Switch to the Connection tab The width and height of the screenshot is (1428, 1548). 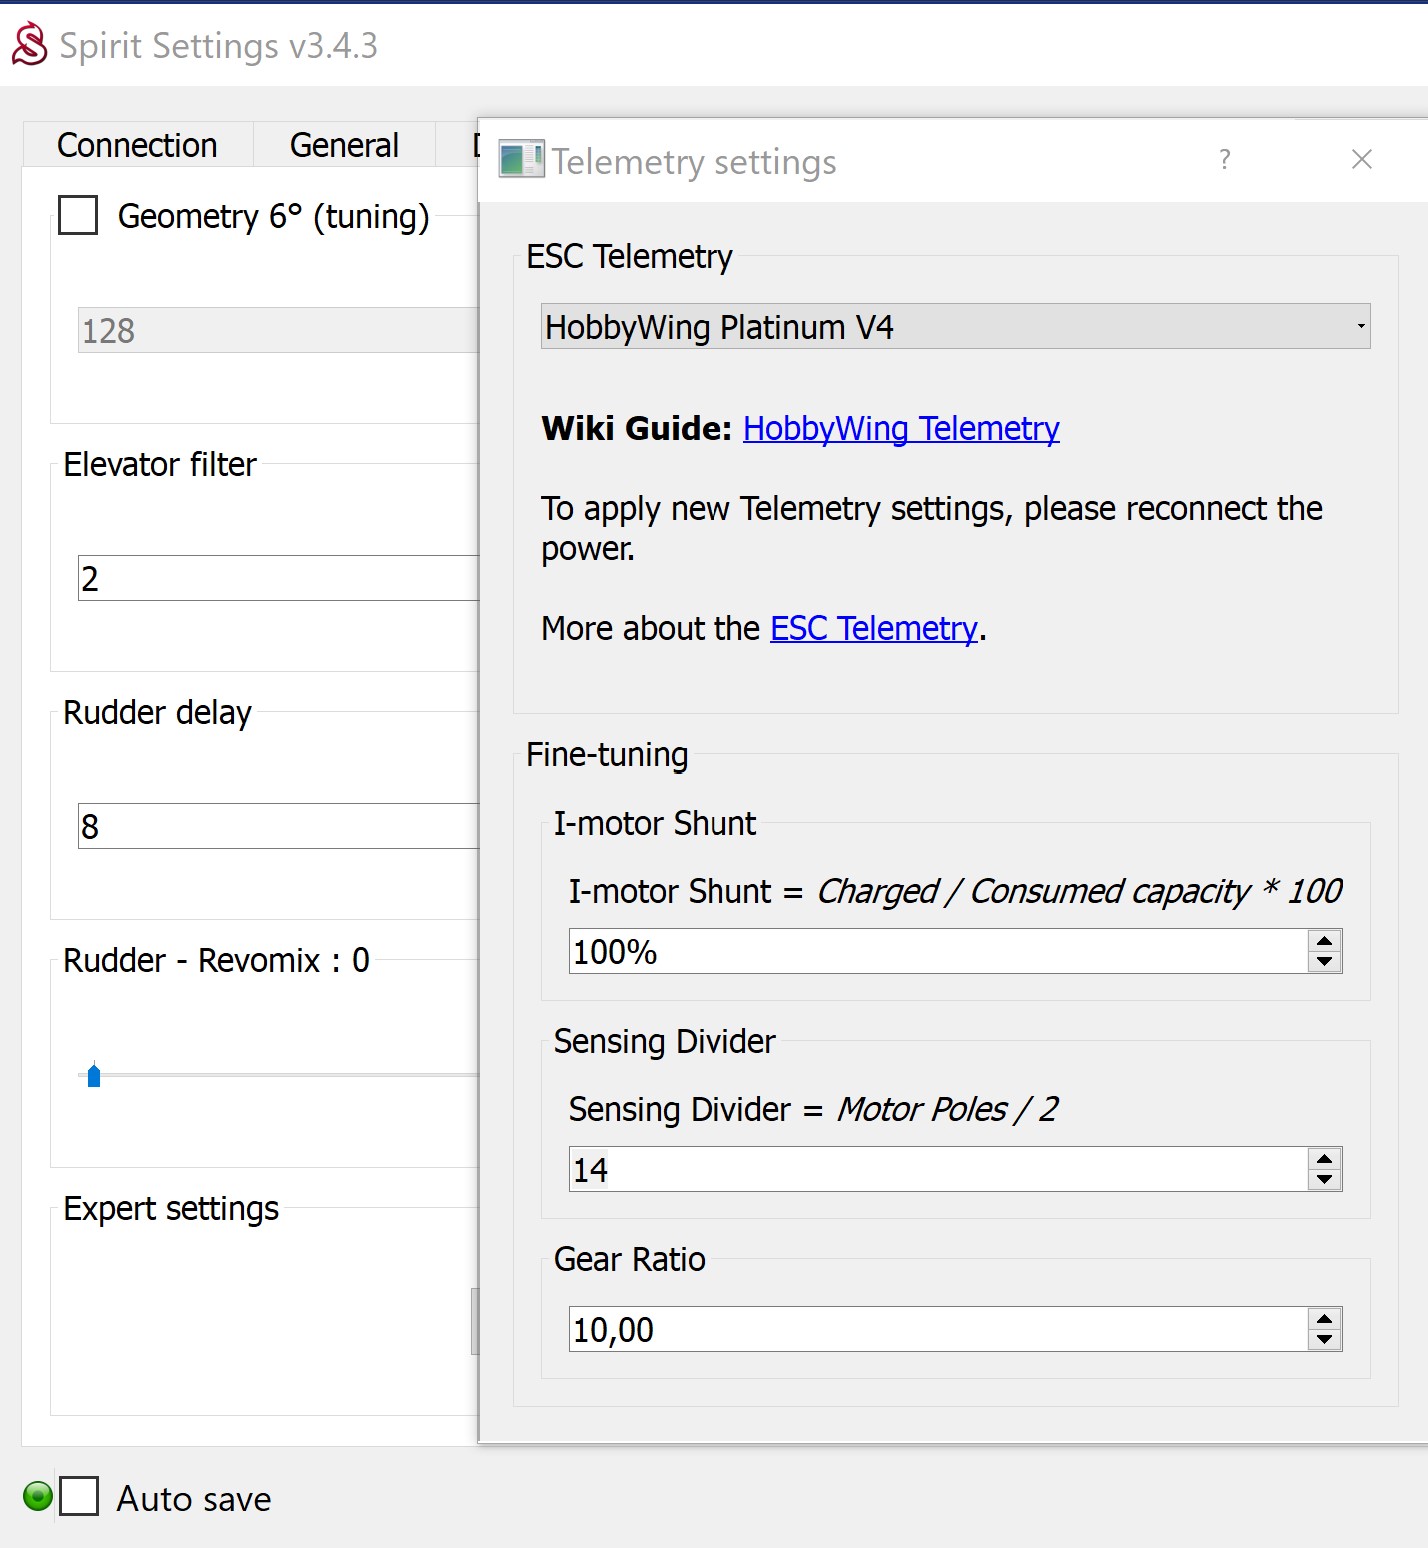click(x=137, y=145)
